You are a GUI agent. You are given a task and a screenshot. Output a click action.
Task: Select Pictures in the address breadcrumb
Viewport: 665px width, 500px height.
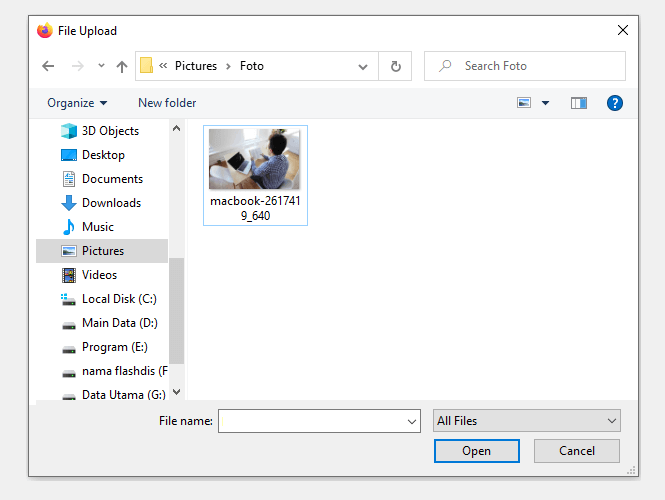tap(196, 66)
